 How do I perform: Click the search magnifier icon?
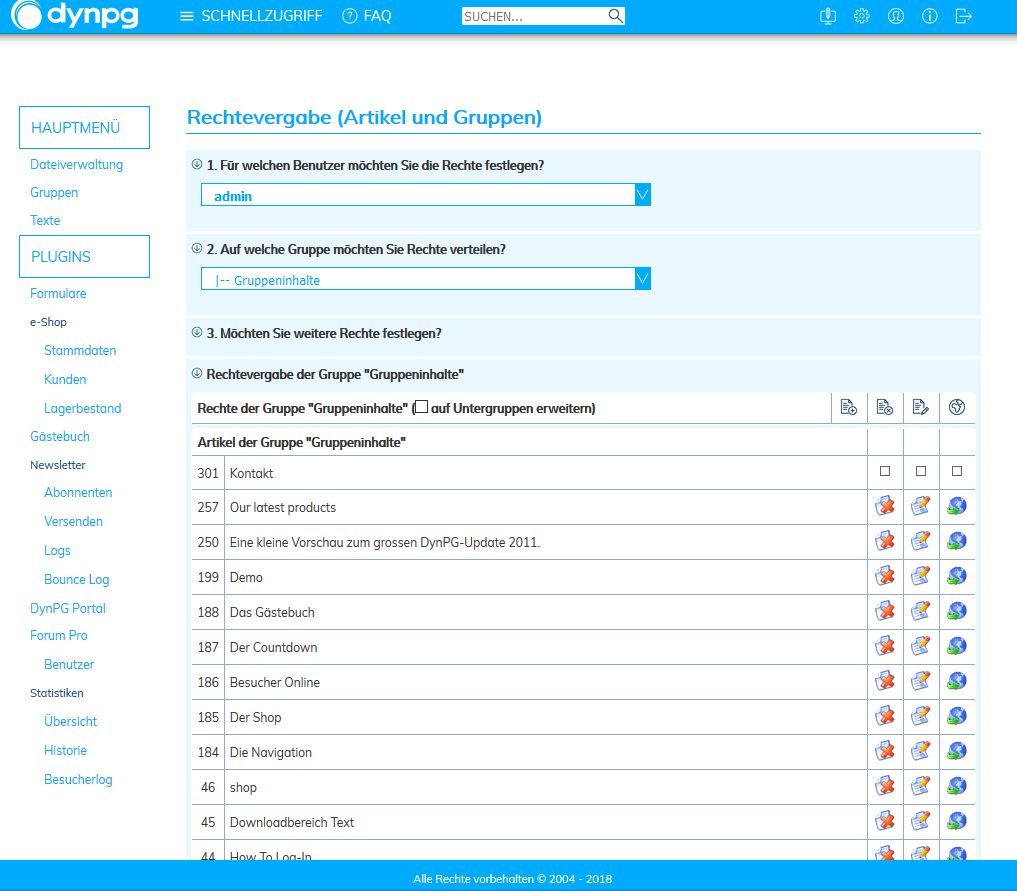(x=615, y=16)
